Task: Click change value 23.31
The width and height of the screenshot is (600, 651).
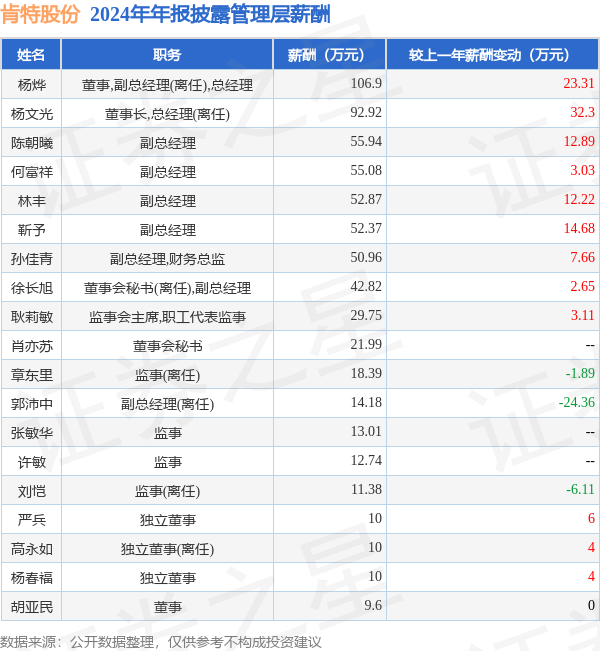Action: click(x=579, y=83)
